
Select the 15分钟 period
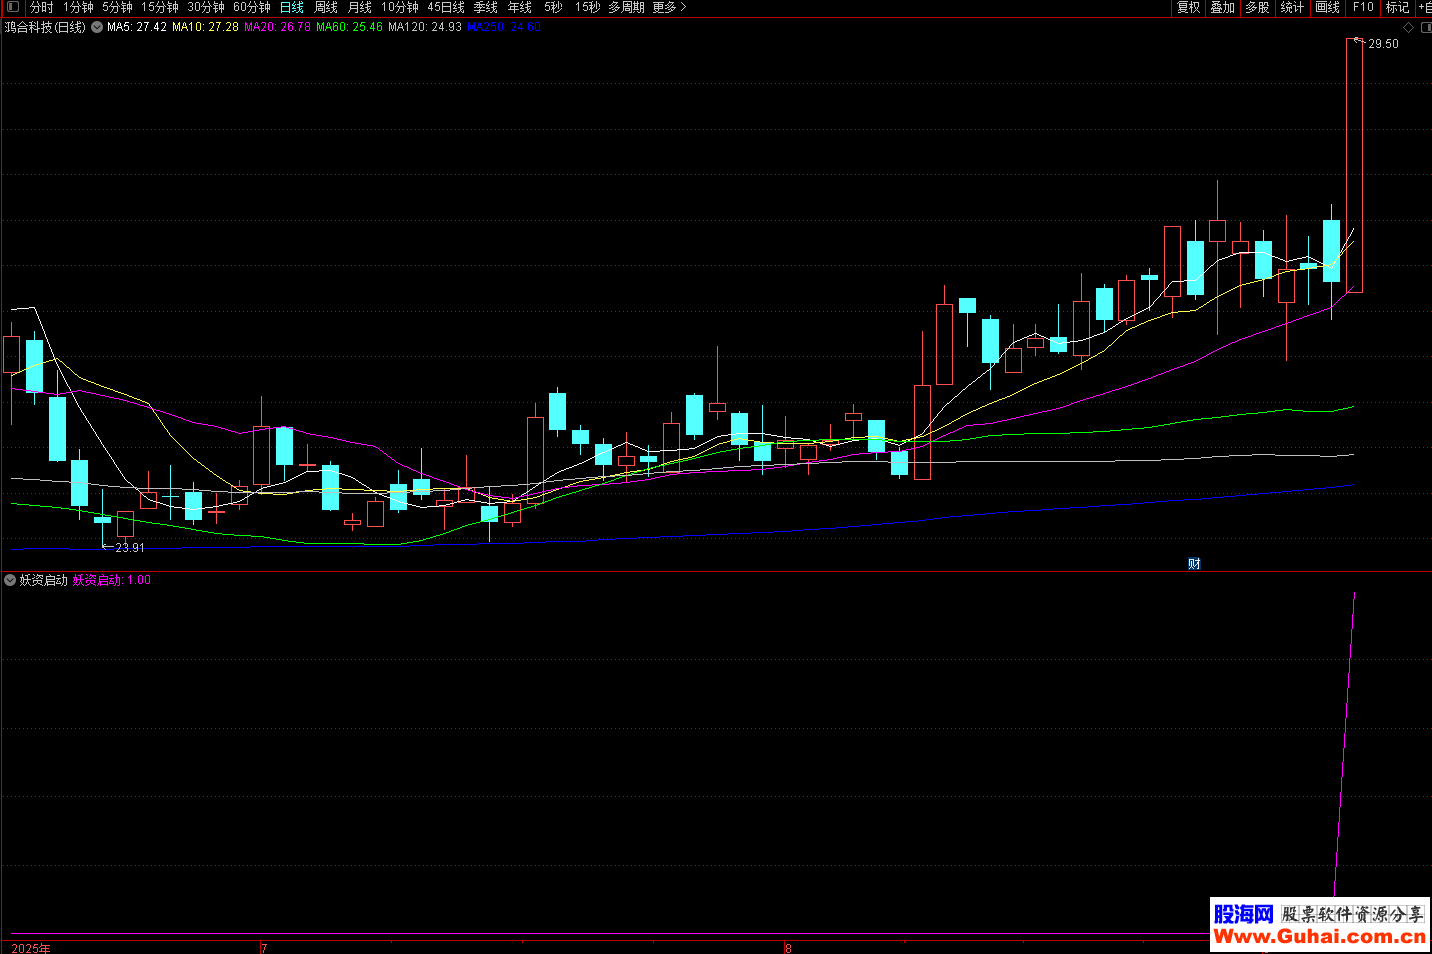(159, 7)
